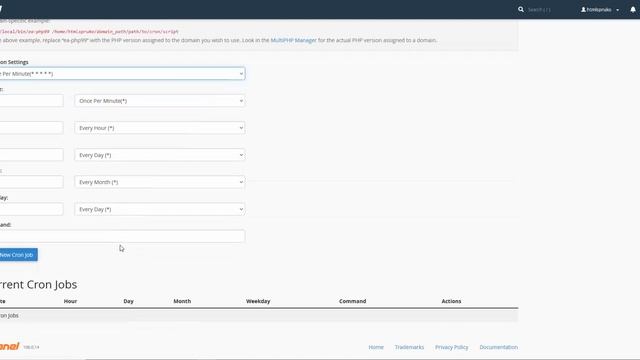
Task: Expand the Every Month (*) dropdown
Action: point(160,182)
